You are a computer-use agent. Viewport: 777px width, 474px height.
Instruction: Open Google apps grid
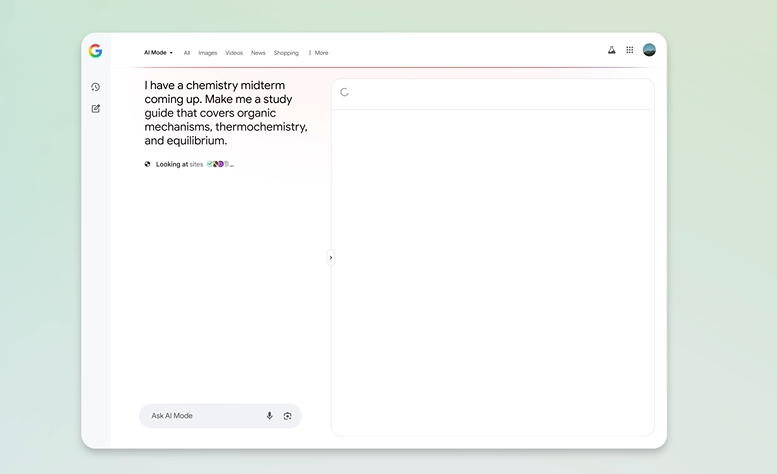pos(629,50)
